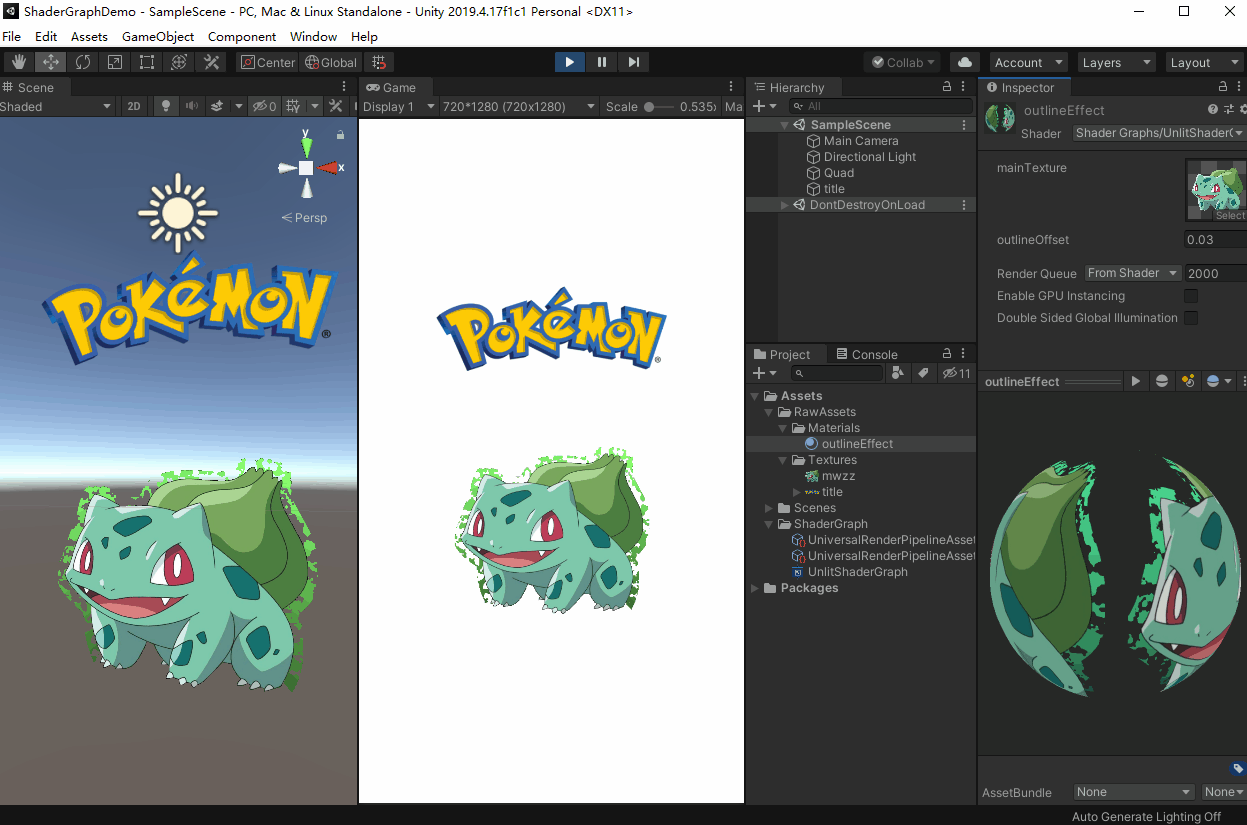The image size is (1247, 825).
Task: Open the Window menu
Action: pos(313,36)
